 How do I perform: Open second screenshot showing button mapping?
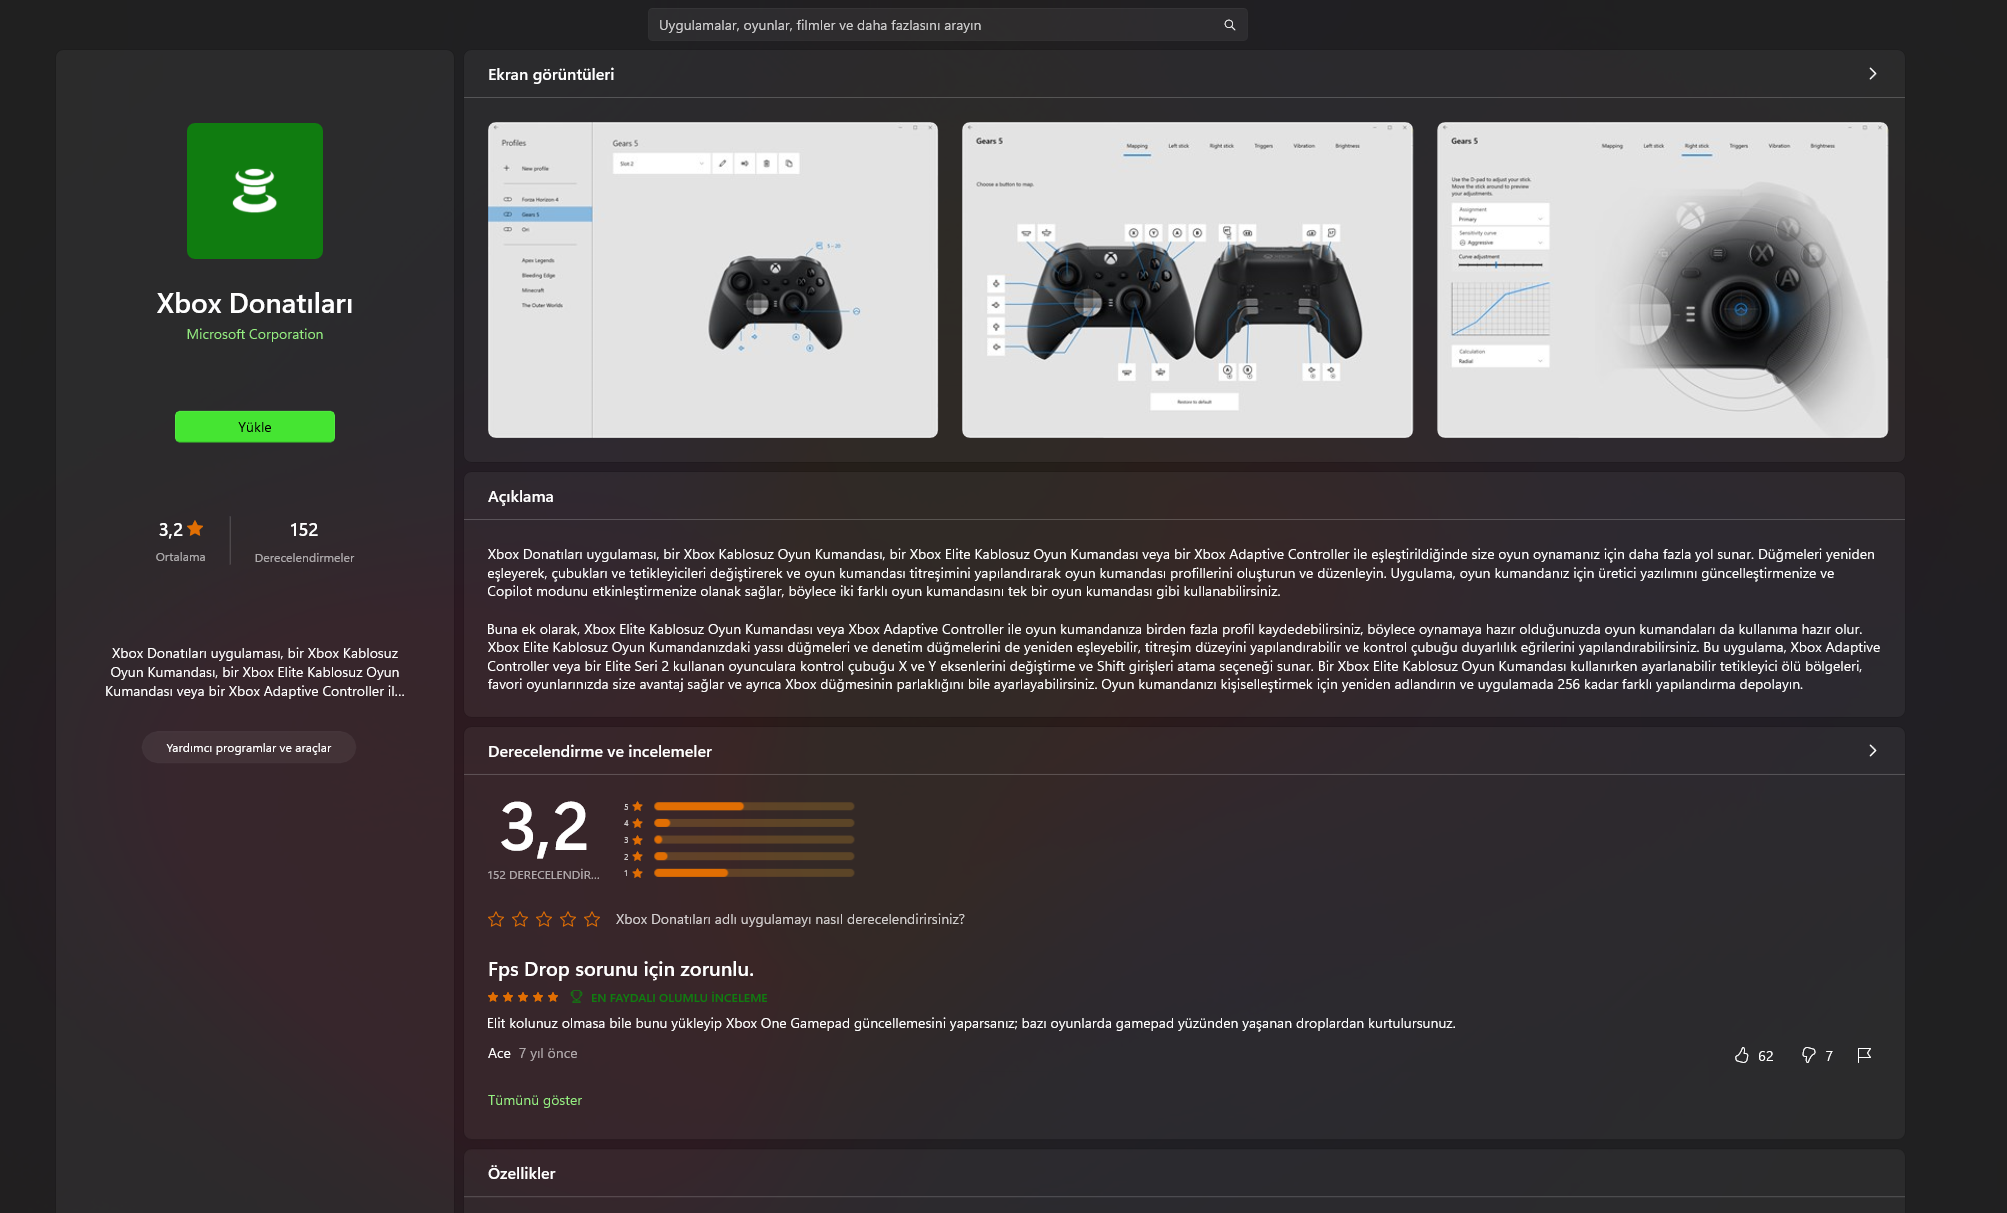tap(1187, 280)
